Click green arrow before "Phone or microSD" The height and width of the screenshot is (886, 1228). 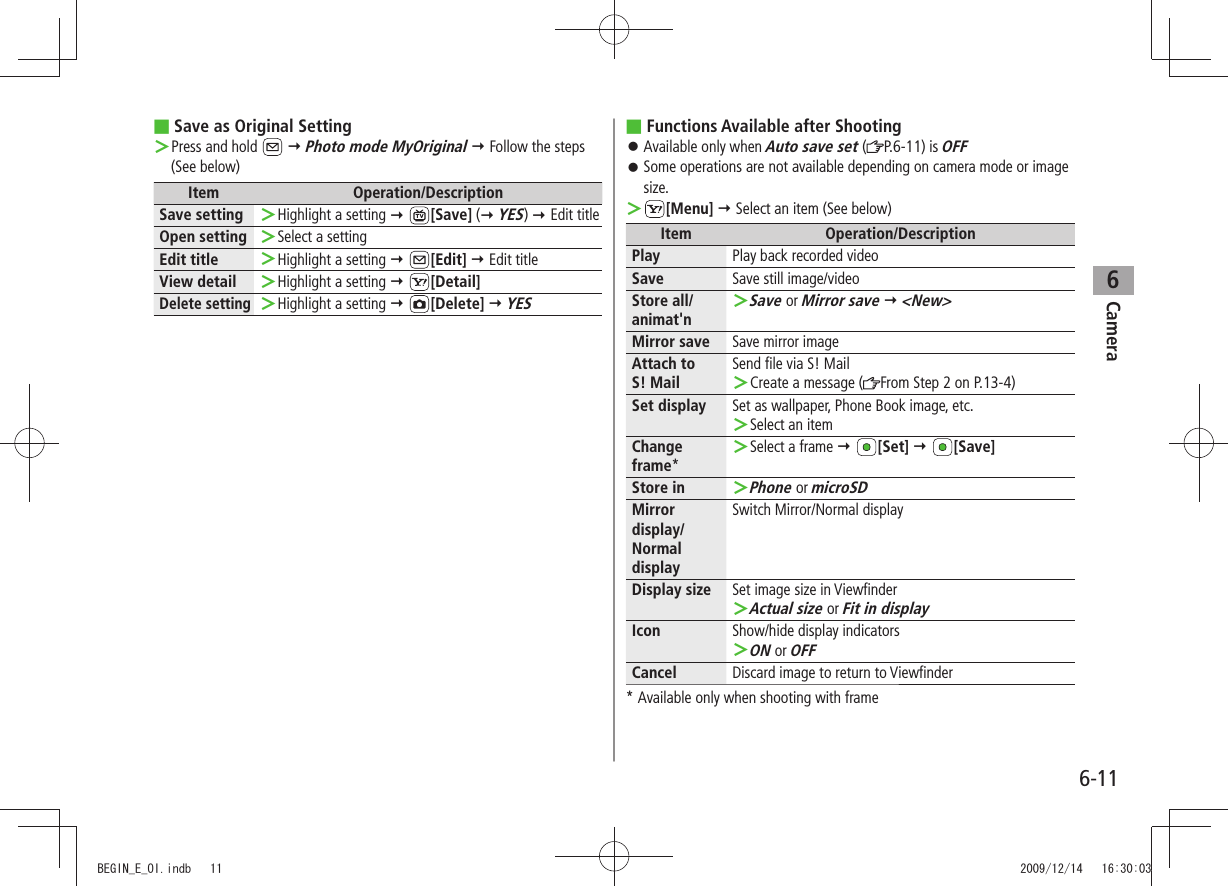pos(740,488)
